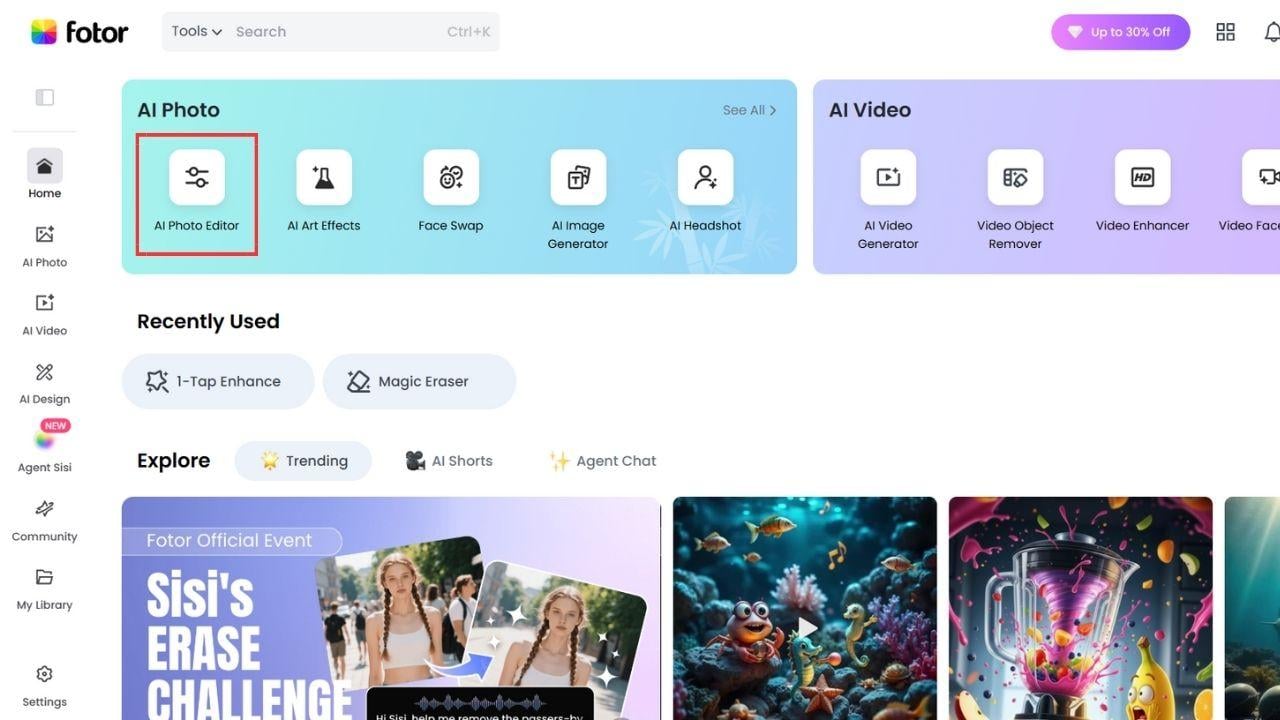Expand See All in AI Photo

749,110
